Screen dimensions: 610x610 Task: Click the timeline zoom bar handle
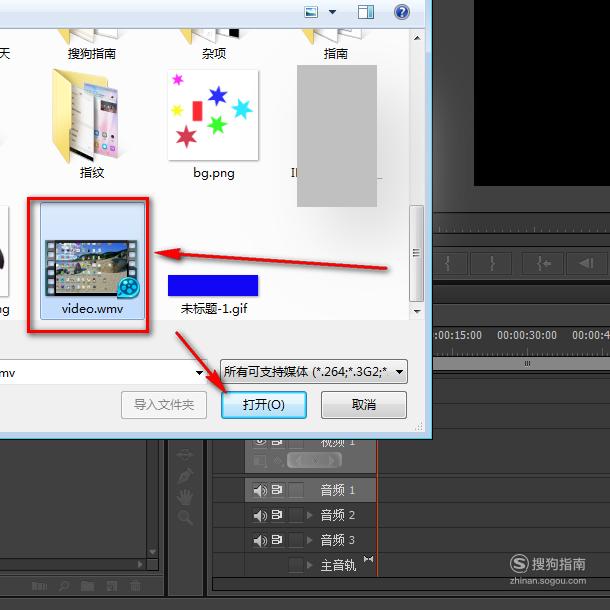pyautogui.click(x=527, y=364)
